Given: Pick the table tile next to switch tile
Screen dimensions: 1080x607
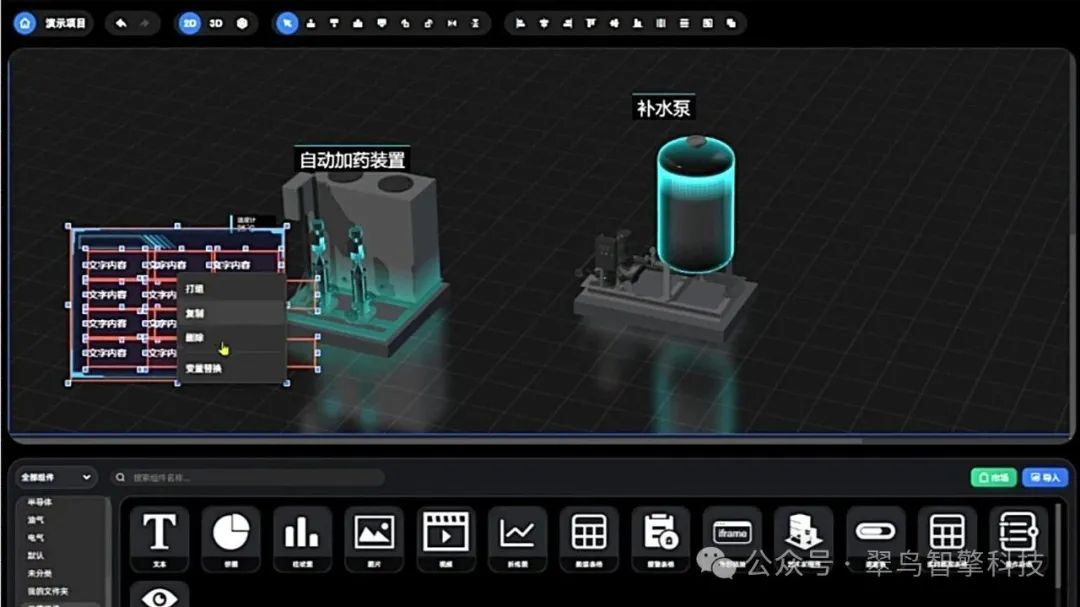Looking at the screenshot, I should (x=947, y=539).
